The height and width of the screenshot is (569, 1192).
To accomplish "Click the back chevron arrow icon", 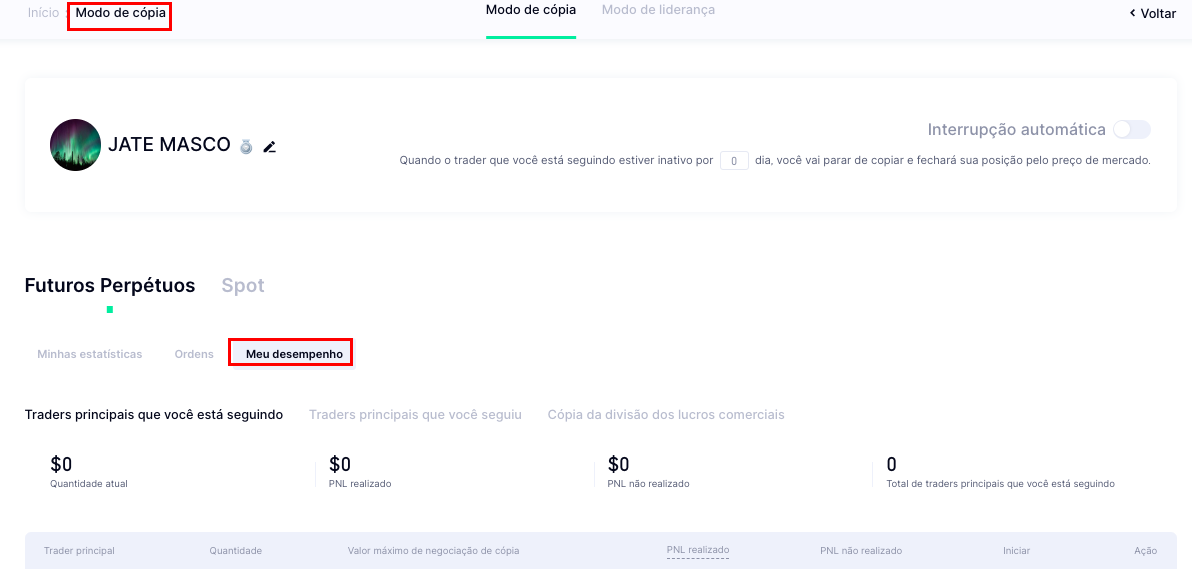I will tap(1132, 14).
